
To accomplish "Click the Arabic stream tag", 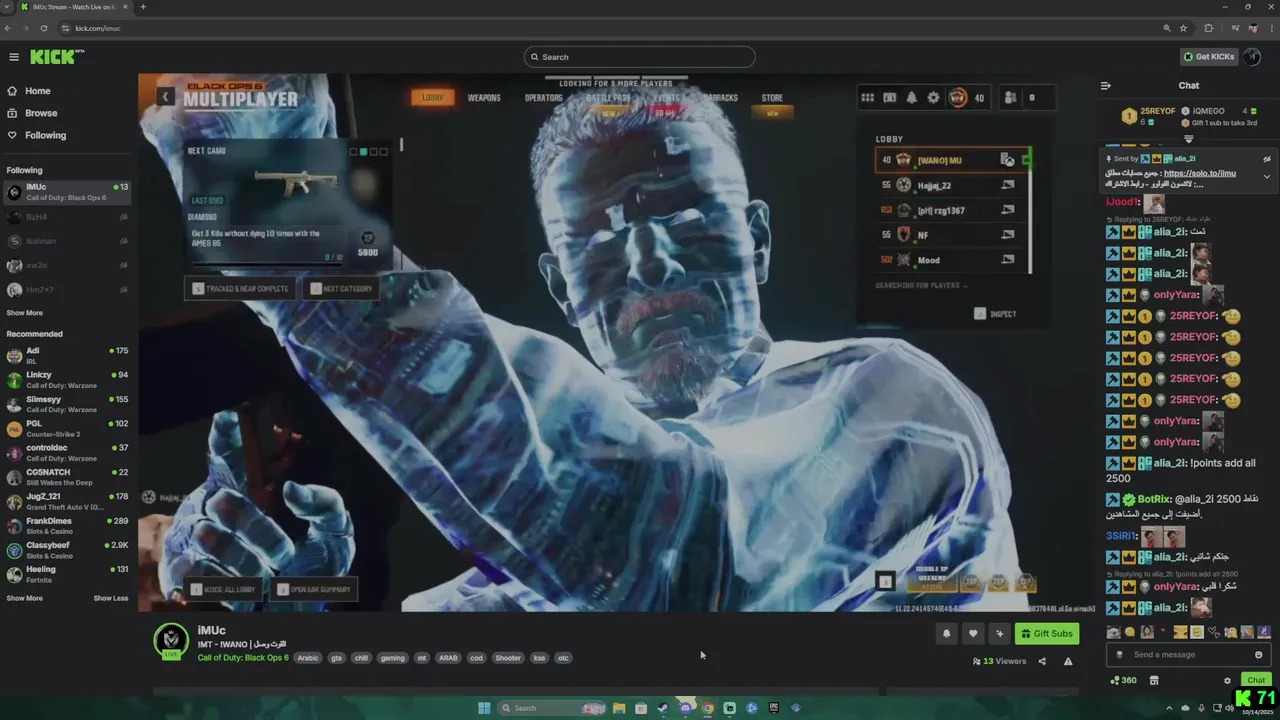I will pos(308,658).
